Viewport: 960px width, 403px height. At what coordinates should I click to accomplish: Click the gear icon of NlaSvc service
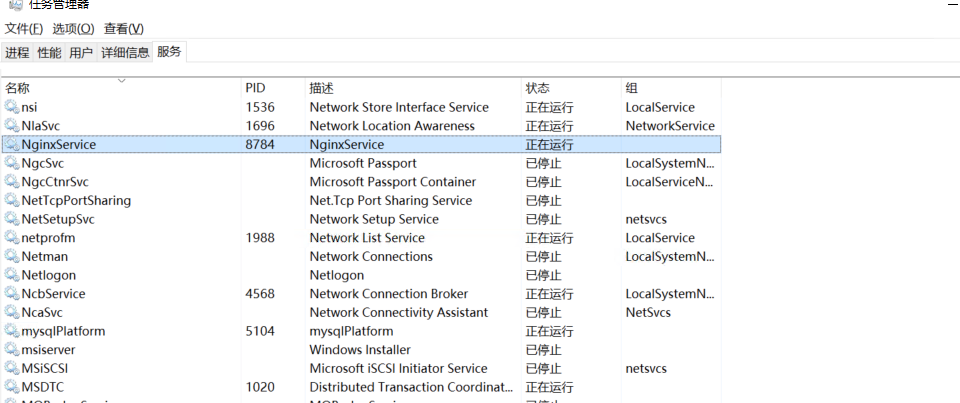click(12, 126)
